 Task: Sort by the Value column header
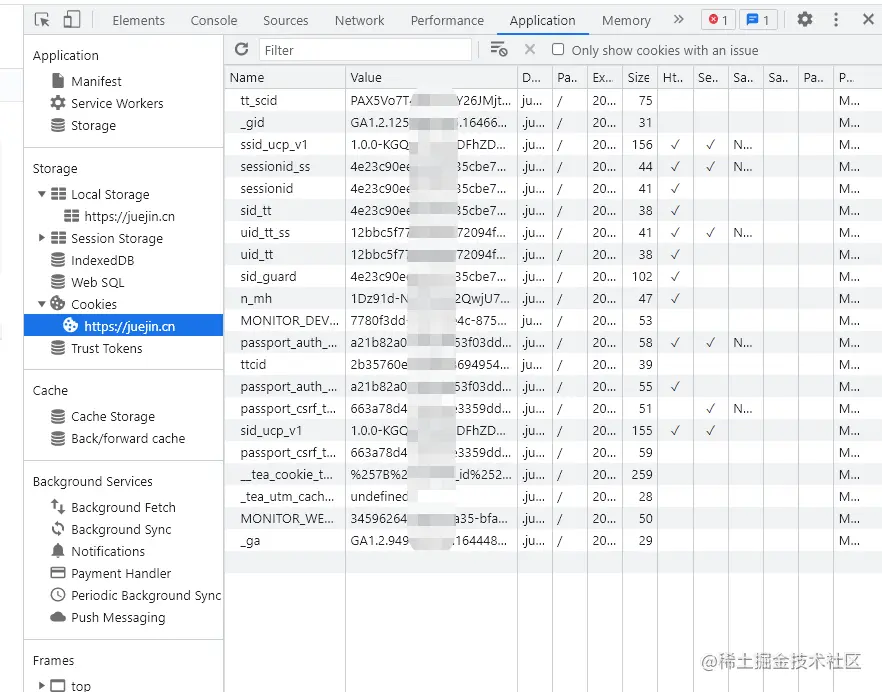431,78
